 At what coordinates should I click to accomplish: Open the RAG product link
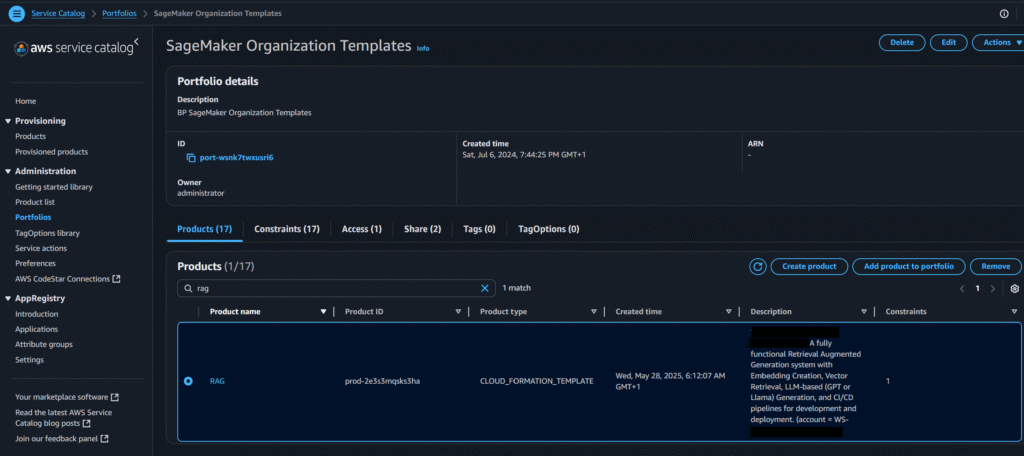pos(217,381)
